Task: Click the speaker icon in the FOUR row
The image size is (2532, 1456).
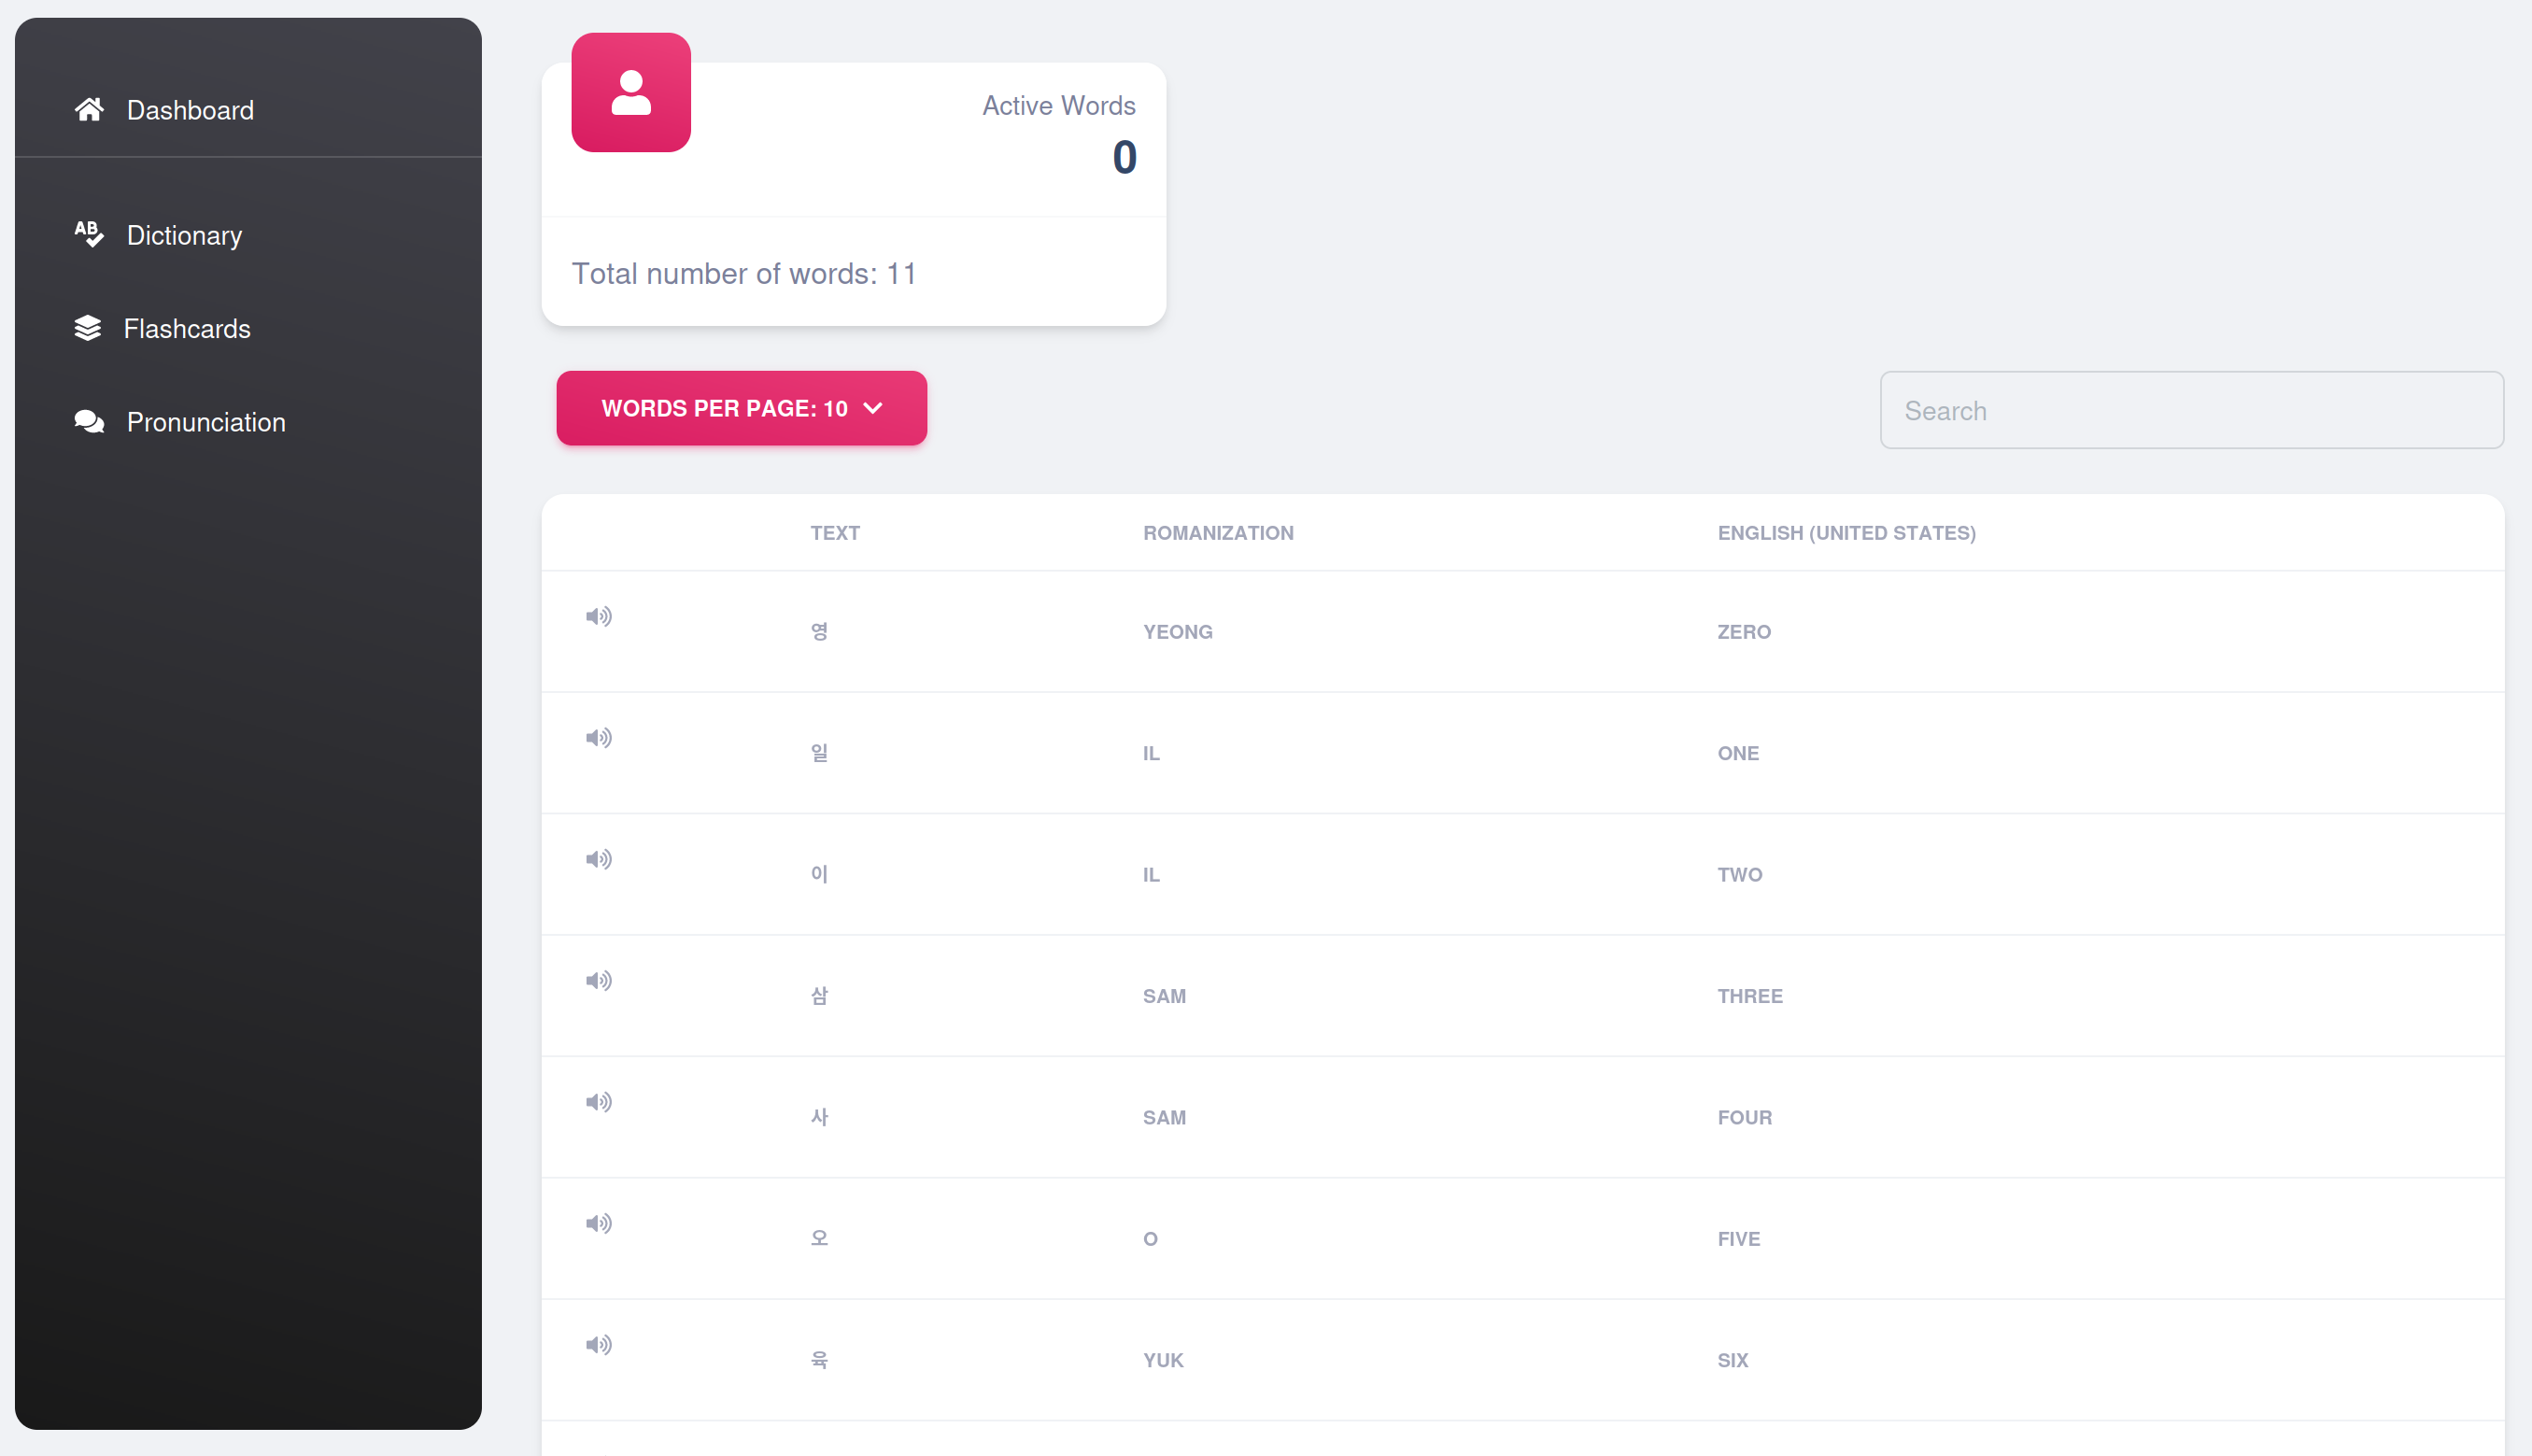Action: point(598,1102)
